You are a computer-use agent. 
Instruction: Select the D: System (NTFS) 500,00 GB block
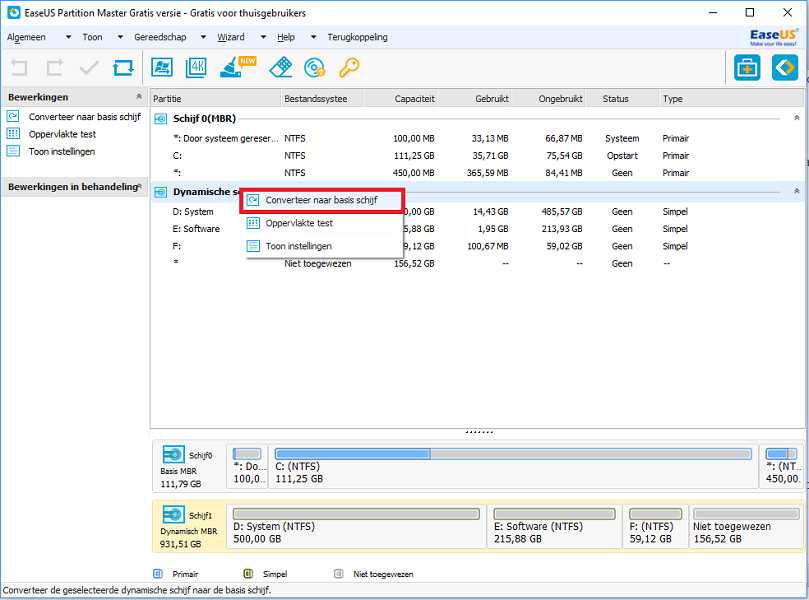click(x=356, y=526)
